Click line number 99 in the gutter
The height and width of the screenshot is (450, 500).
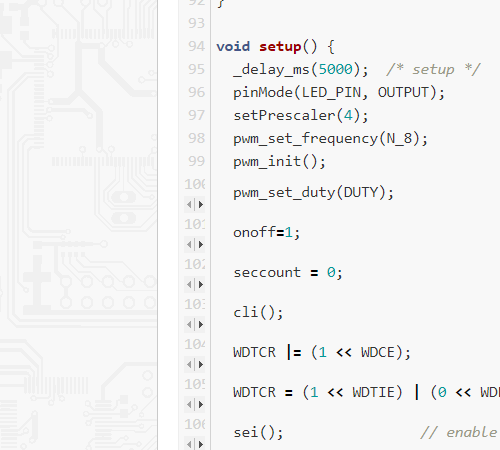tap(196, 161)
